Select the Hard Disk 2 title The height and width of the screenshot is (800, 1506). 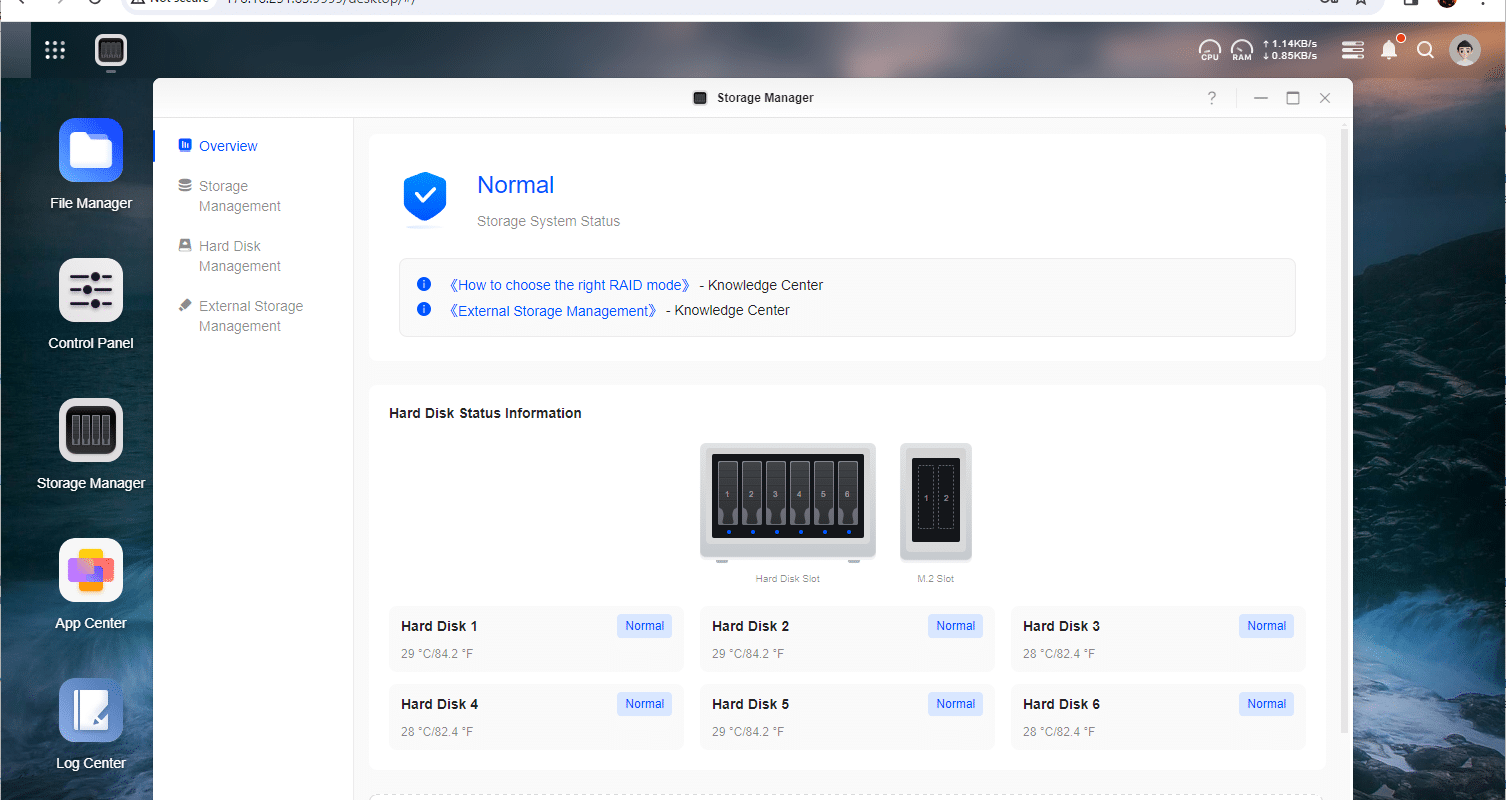pyautogui.click(x=750, y=626)
